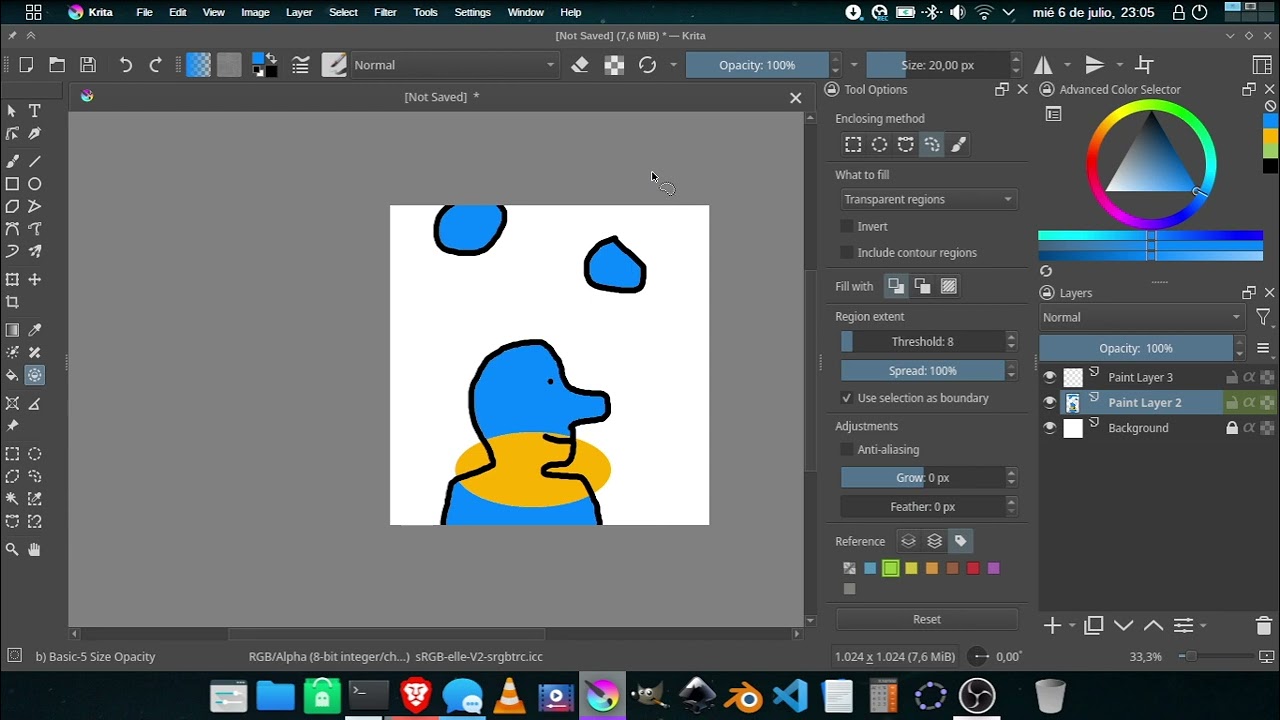
Task: Uncheck Use selection as boundary
Action: (x=847, y=398)
